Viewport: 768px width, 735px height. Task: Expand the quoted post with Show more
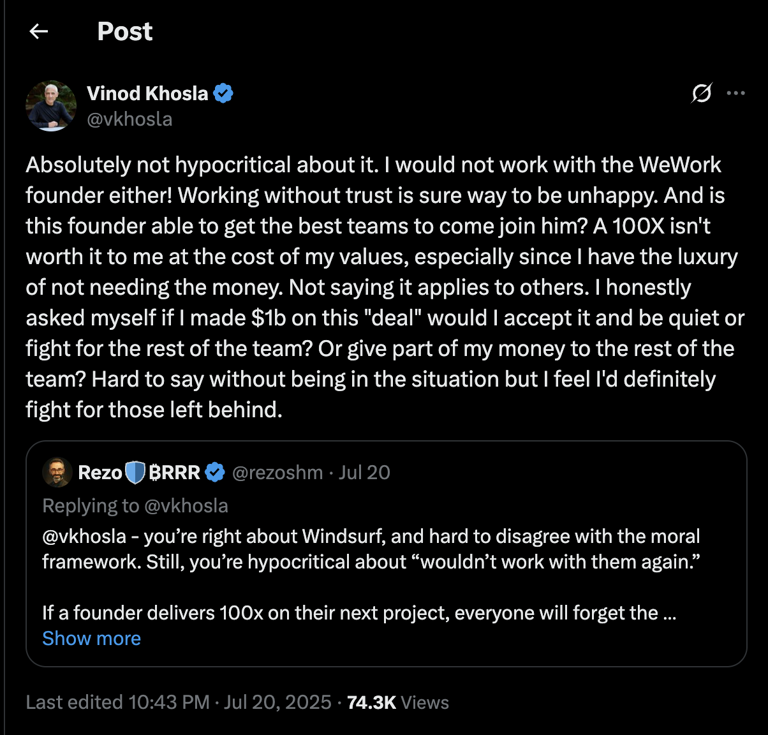(91, 638)
